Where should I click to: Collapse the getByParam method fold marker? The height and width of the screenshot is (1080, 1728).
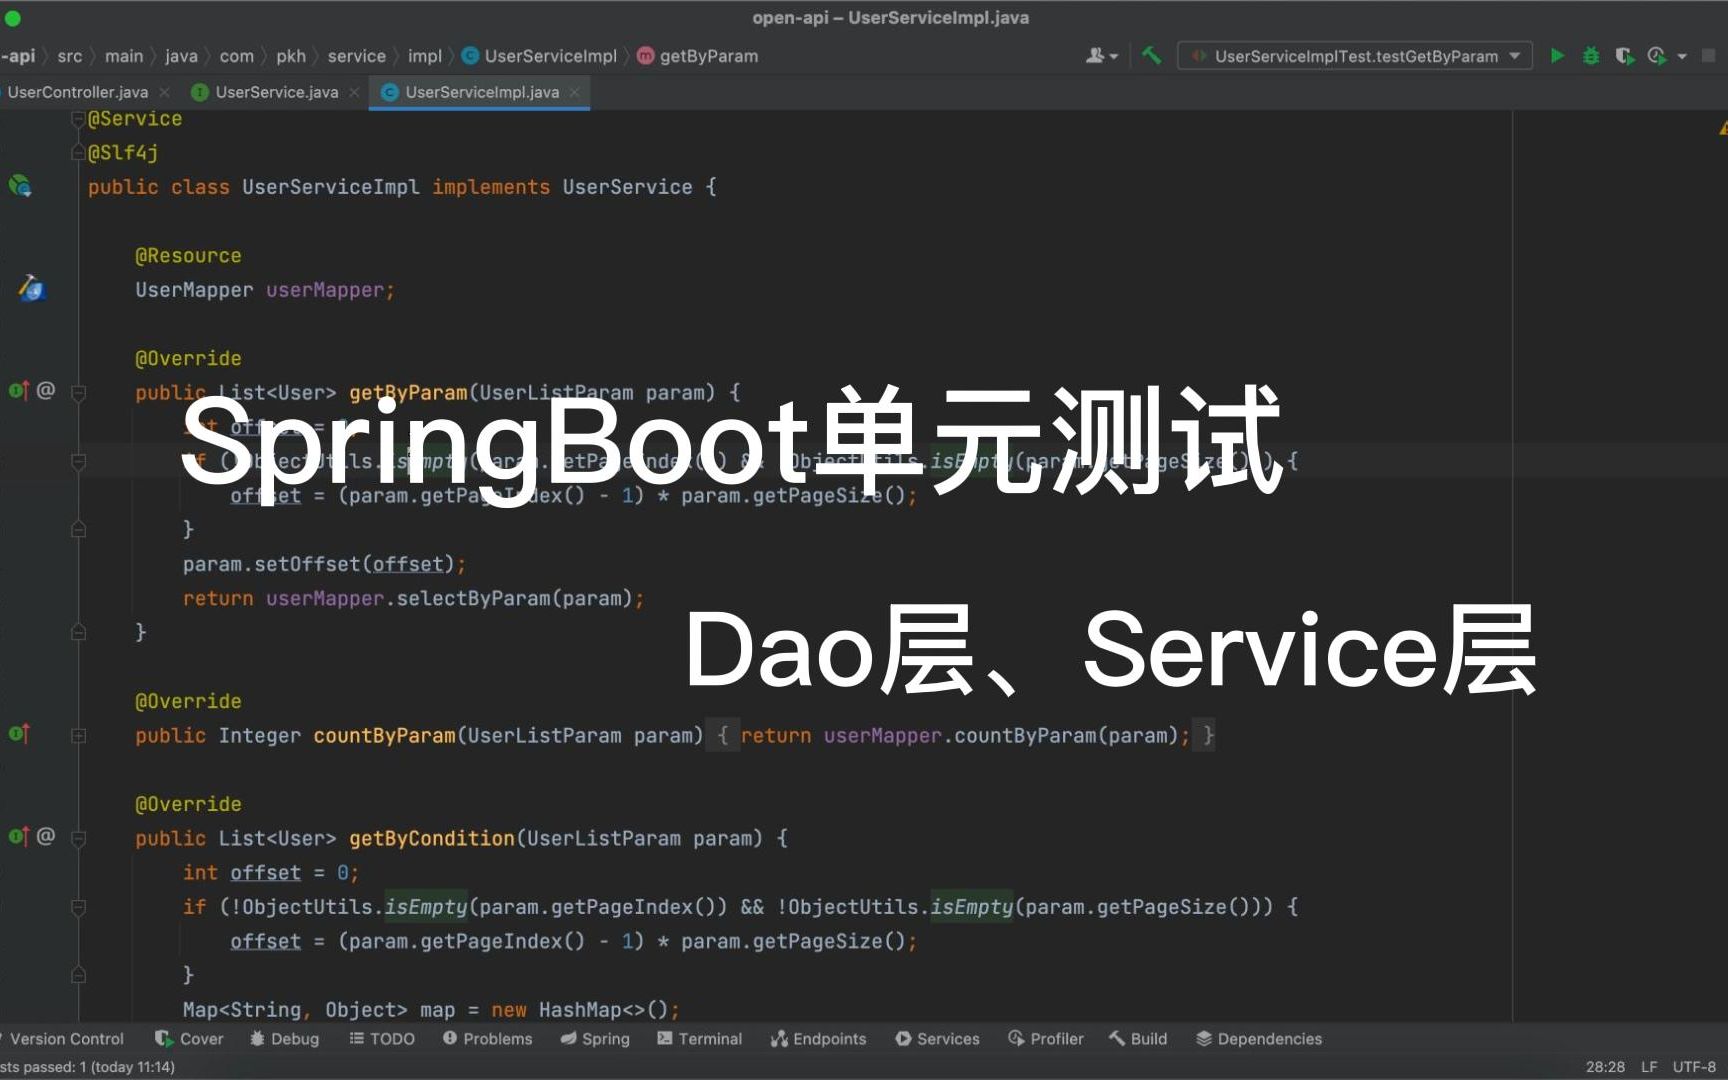coord(78,393)
